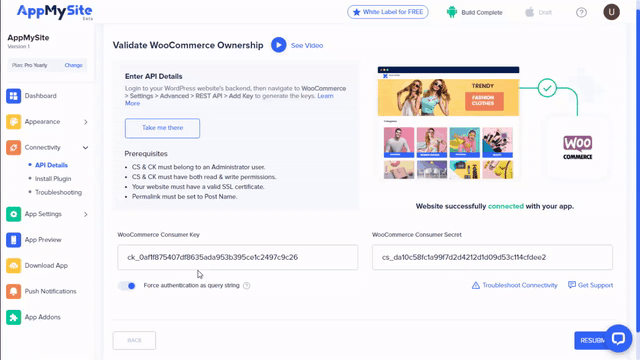Viewport: 640px width, 360px height.
Task: Click Troubleshoot Connectivity link text
Action: (520, 285)
